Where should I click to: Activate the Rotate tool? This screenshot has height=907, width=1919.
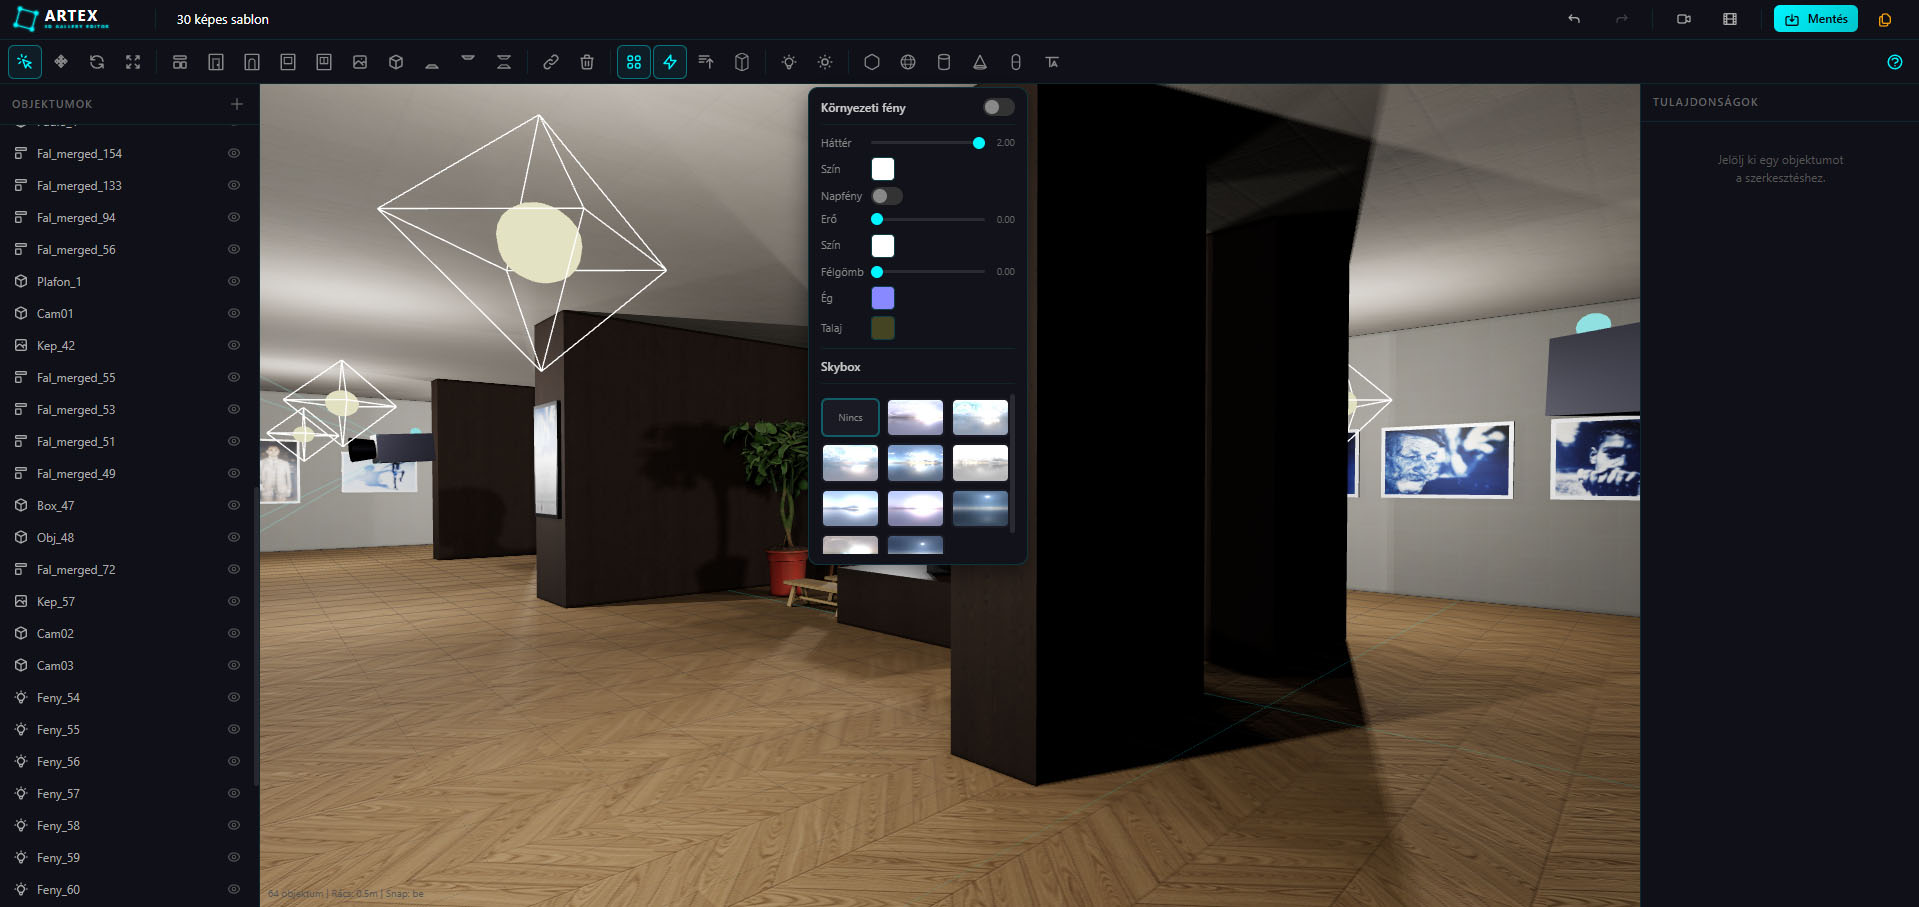(97, 62)
